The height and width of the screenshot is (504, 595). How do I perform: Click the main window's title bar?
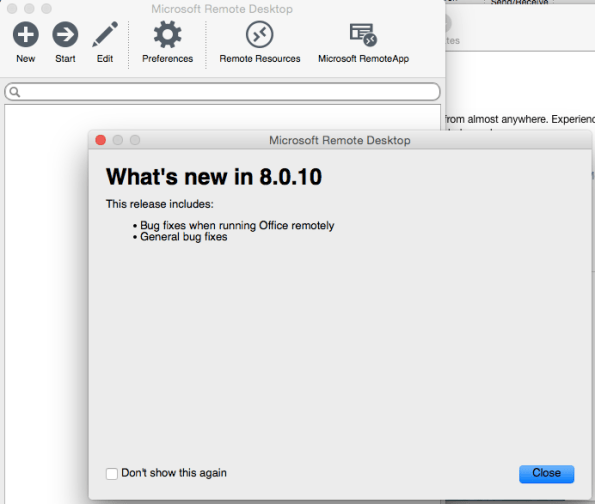pos(222,9)
